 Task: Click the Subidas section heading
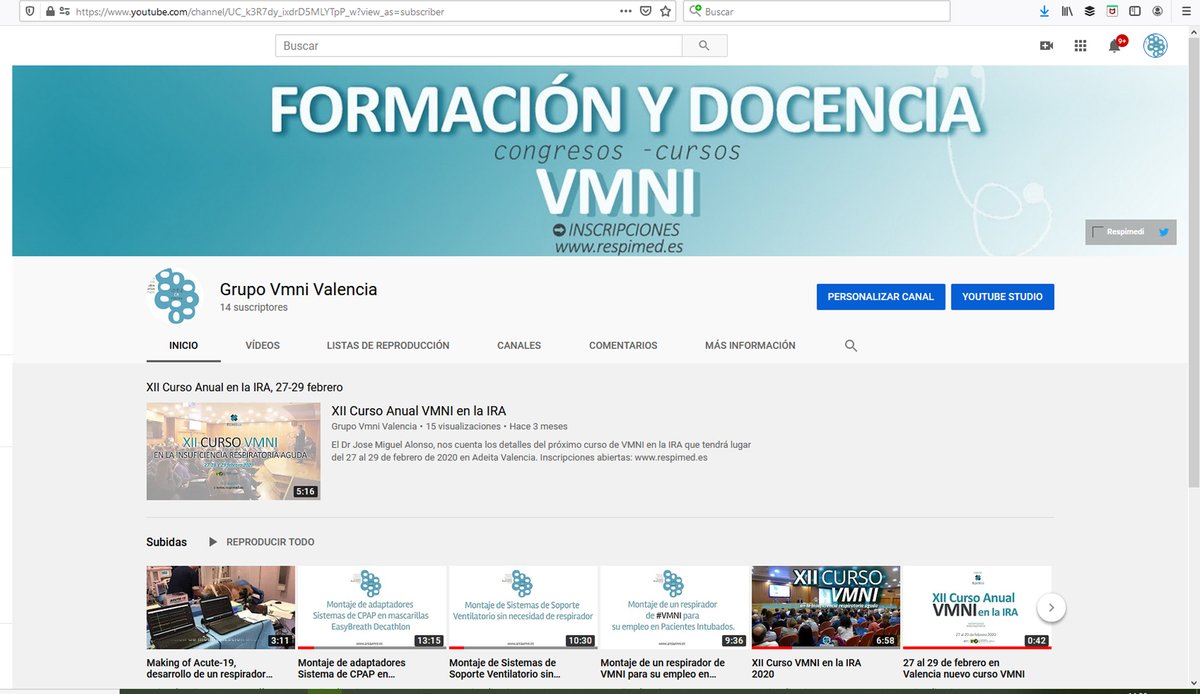pyautogui.click(x=166, y=542)
